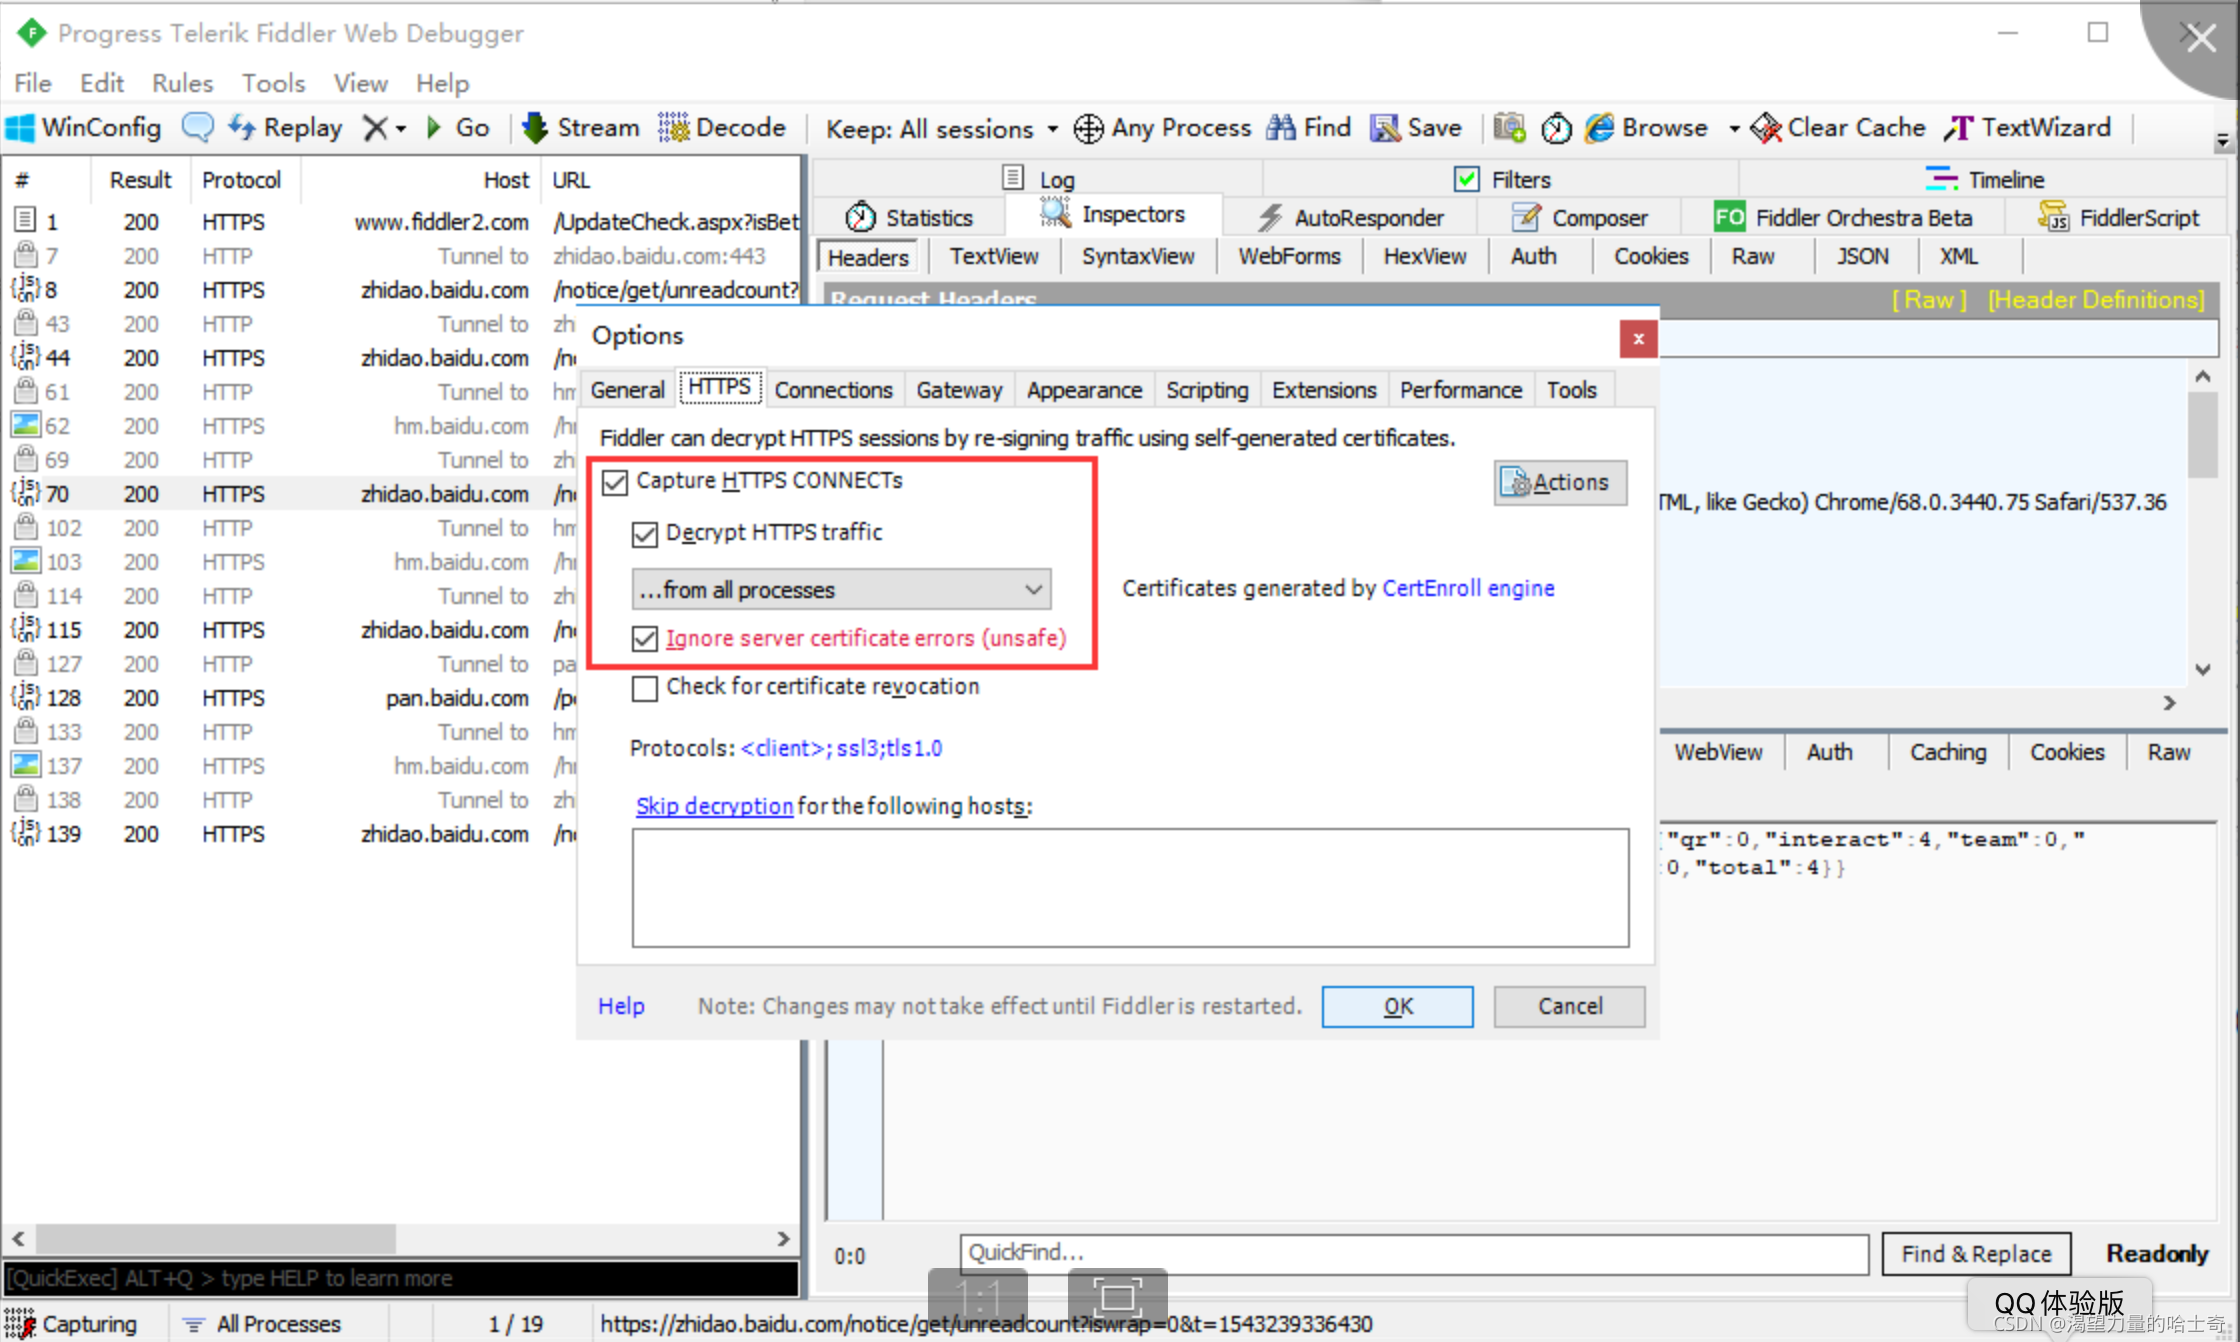Click the timer stopwatch toolbar icon
This screenshot has width=2240, height=1342.
click(1556, 128)
